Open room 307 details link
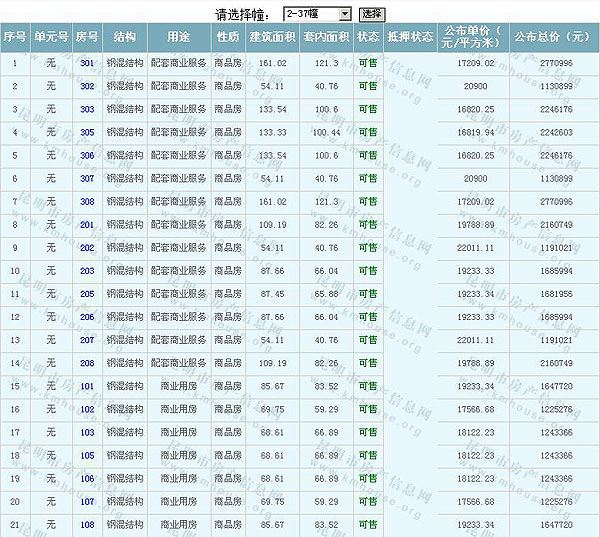This screenshot has height=537, width=600. point(87,178)
